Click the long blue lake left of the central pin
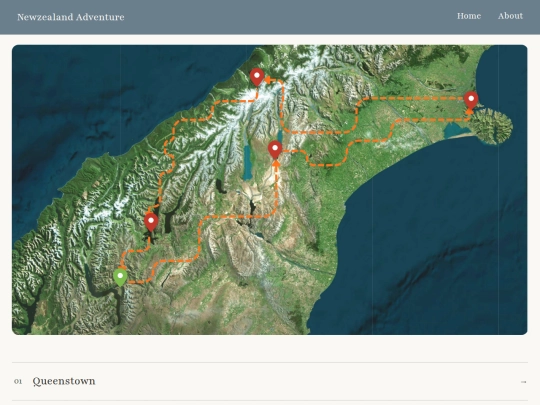 click(x=247, y=162)
